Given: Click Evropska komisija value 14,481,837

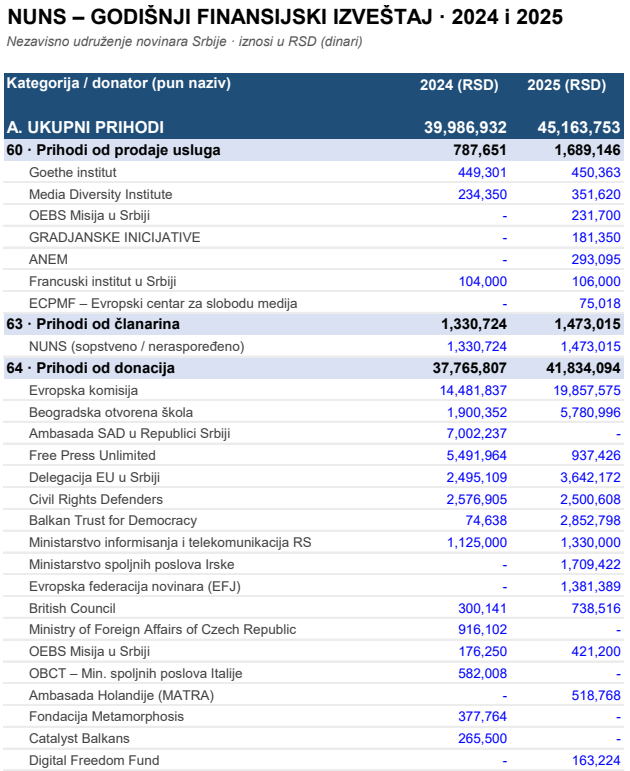Looking at the screenshot, I should point(473,391).
